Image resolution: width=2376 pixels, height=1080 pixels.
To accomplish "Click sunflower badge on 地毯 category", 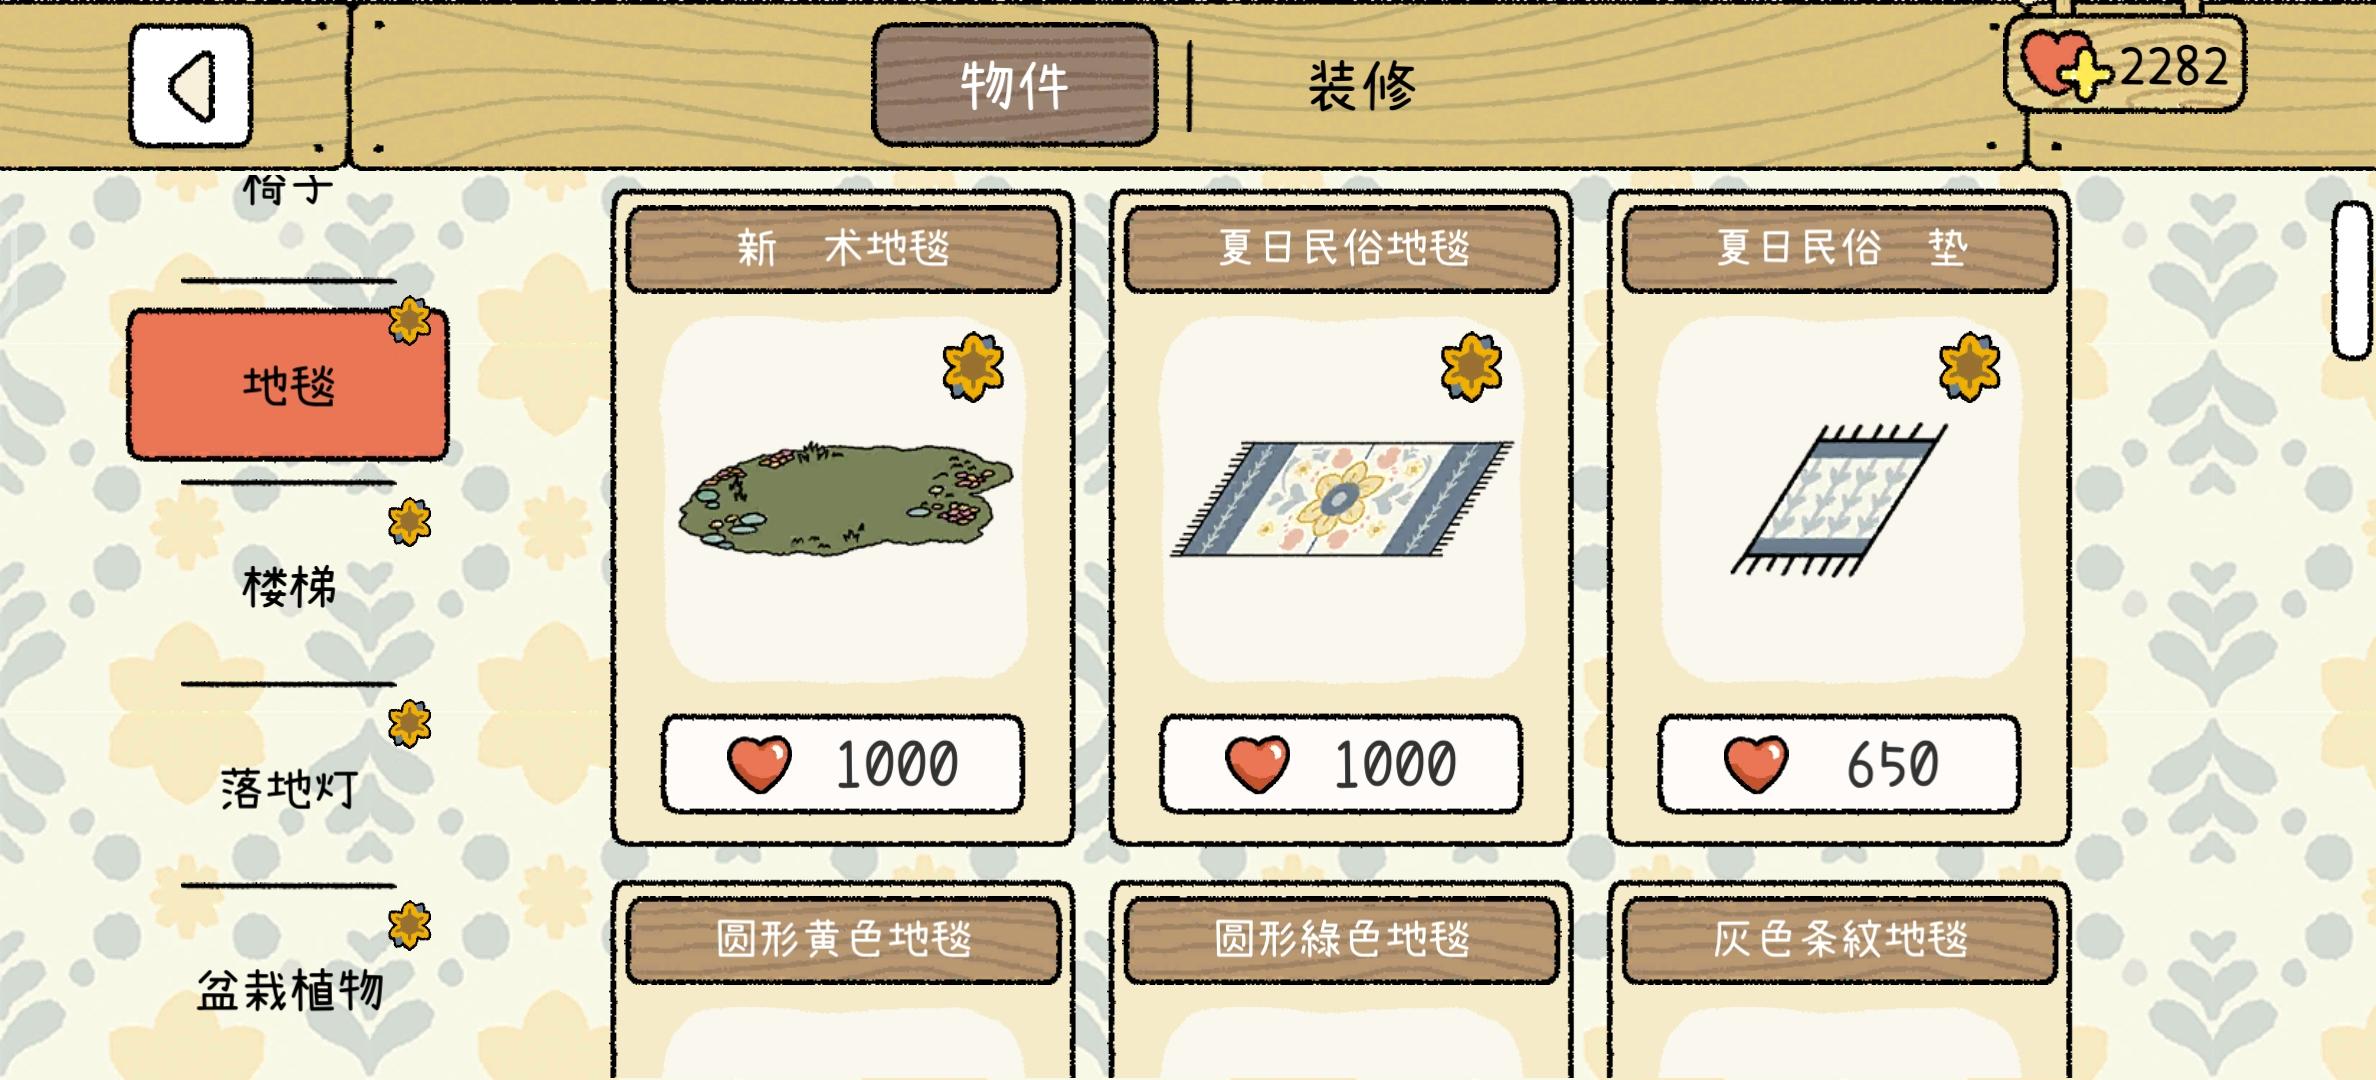I will [409, 320].
